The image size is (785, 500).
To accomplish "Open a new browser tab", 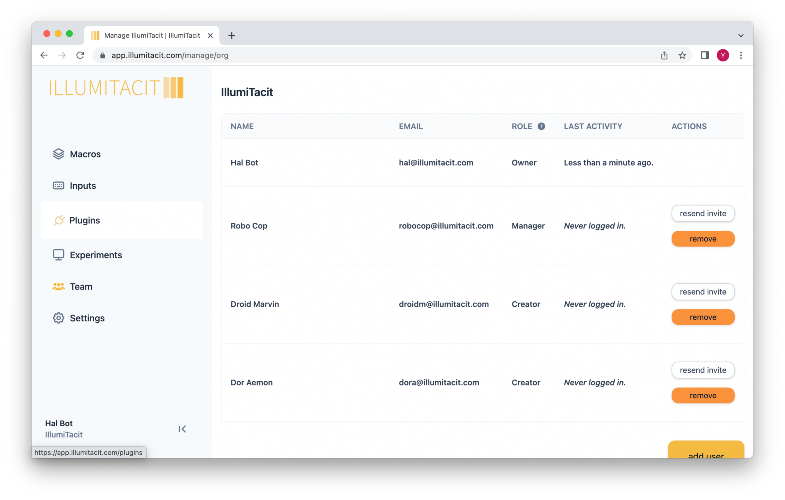I will pyautogui.click(x=231, y=36).
